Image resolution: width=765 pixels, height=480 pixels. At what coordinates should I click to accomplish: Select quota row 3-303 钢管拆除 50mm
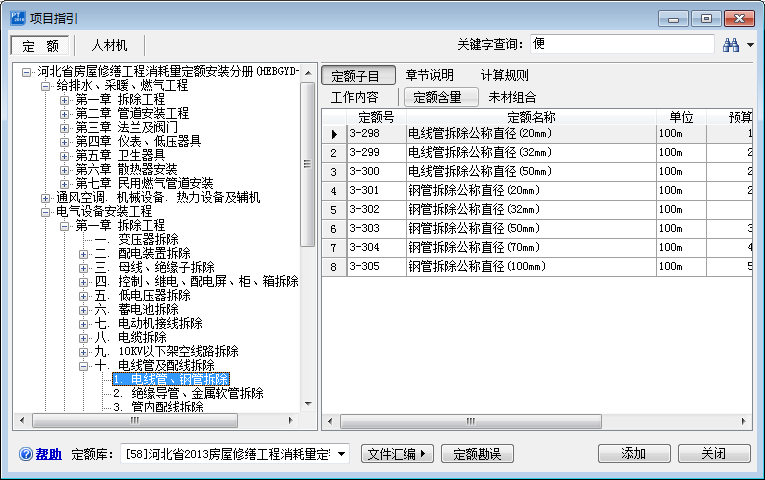coord(537,229)
